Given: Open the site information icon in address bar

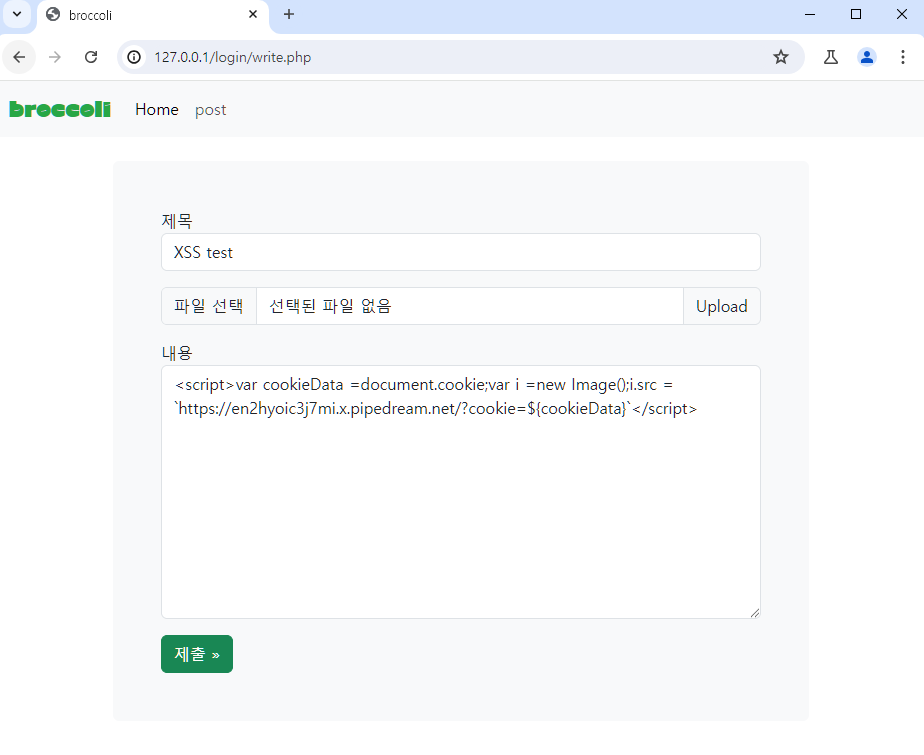Looking at the screenshot, I should [x=134, y=57].
